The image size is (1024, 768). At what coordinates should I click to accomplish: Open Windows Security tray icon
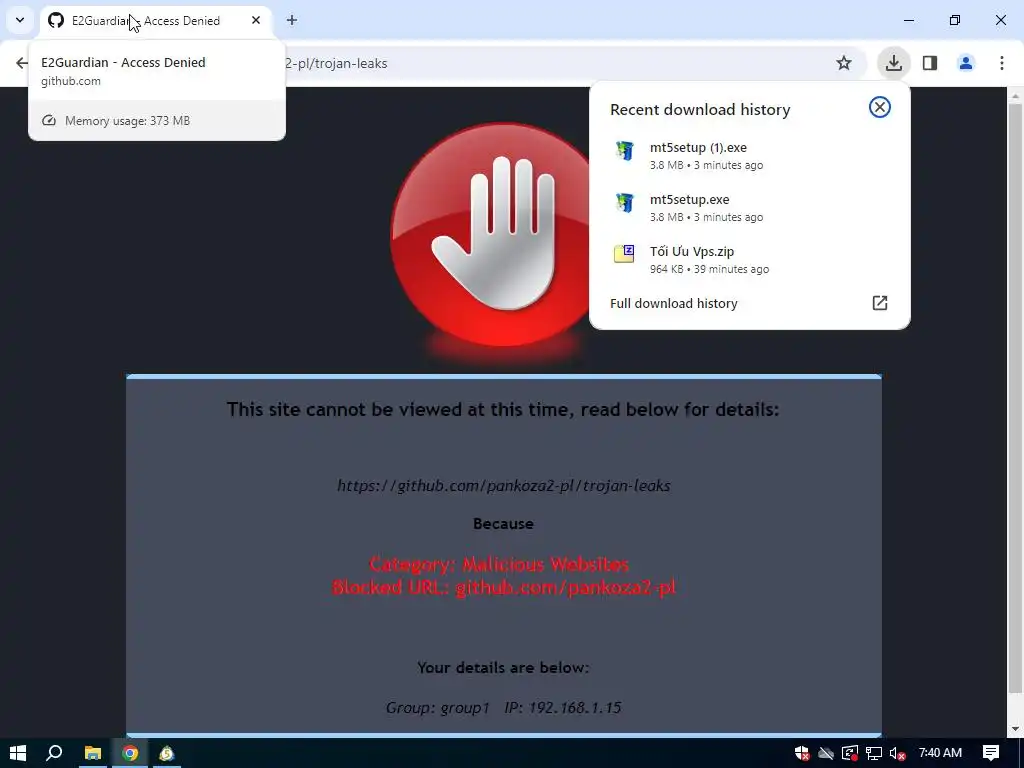tap(802, 753)
